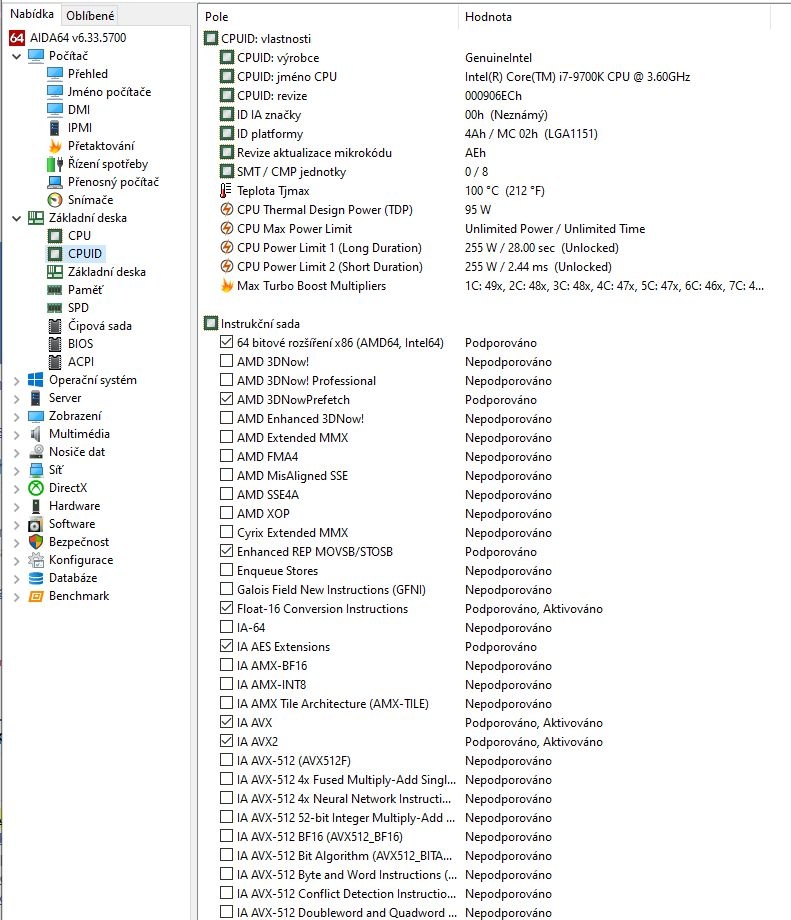Collapse the Základní deska tree node
The width and height of the screenshot is (791, 920).
(x=16, y=218)
